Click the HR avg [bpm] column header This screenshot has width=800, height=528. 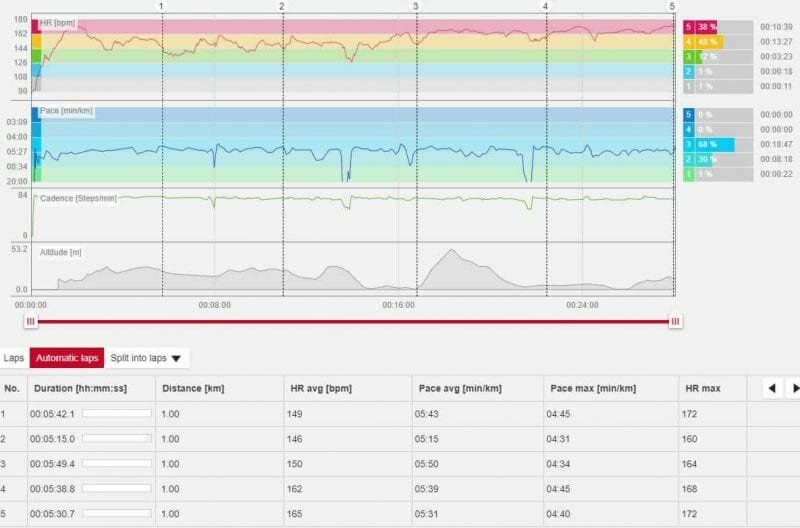coord(319,388)
